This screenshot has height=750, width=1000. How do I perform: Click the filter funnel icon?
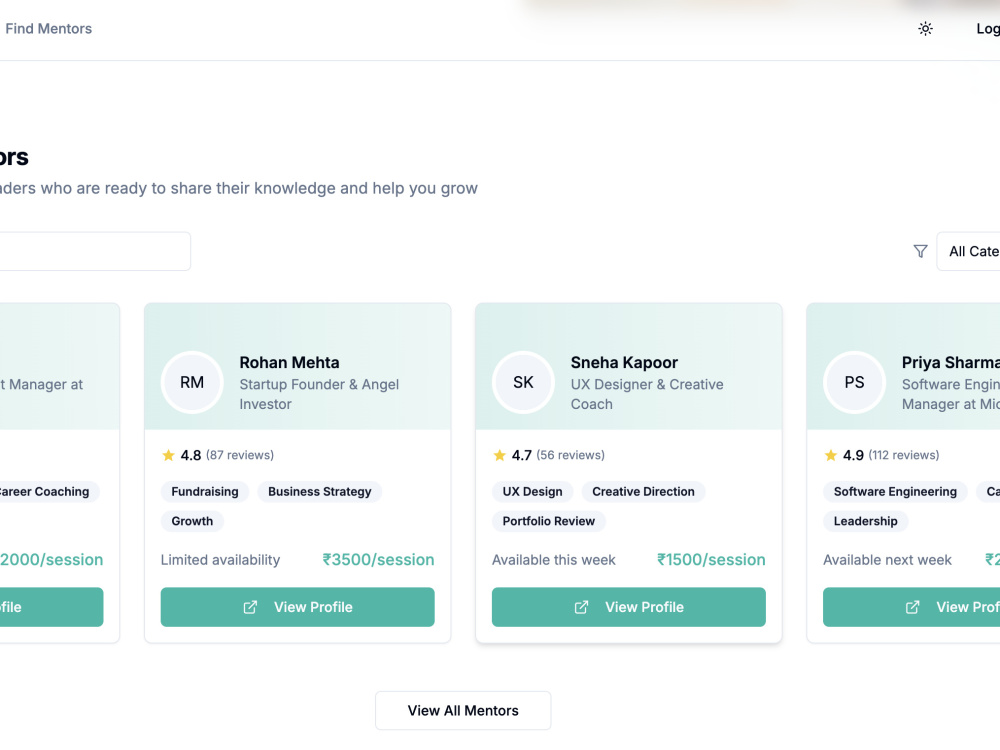(x=920, y=251)
